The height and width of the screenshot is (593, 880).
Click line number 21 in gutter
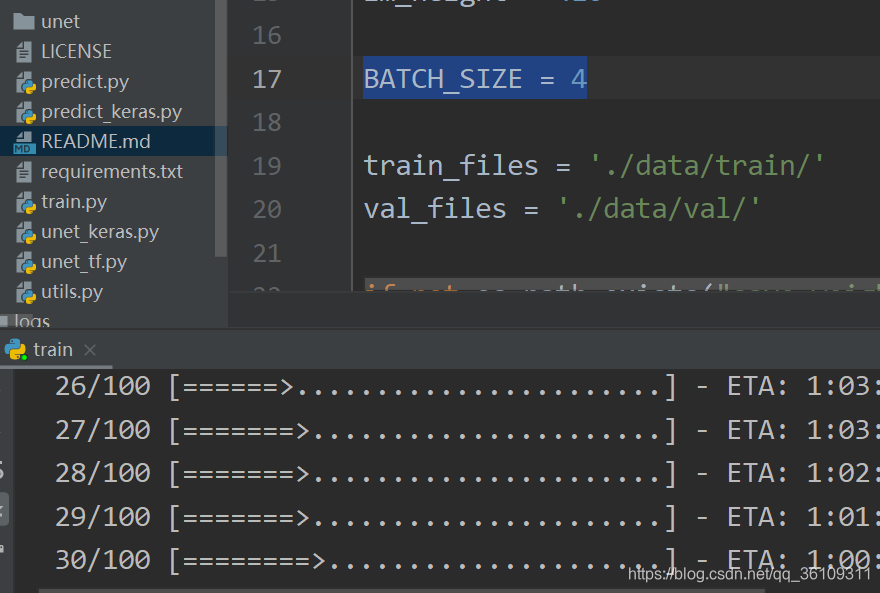pyautogui.click(x=267, y=254)
